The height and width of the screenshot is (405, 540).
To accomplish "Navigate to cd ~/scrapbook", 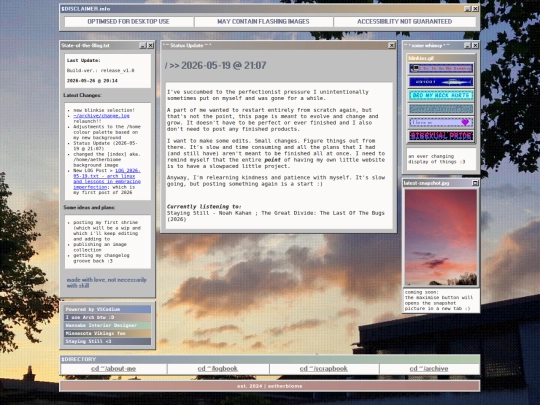I will (x=323, y=368).
